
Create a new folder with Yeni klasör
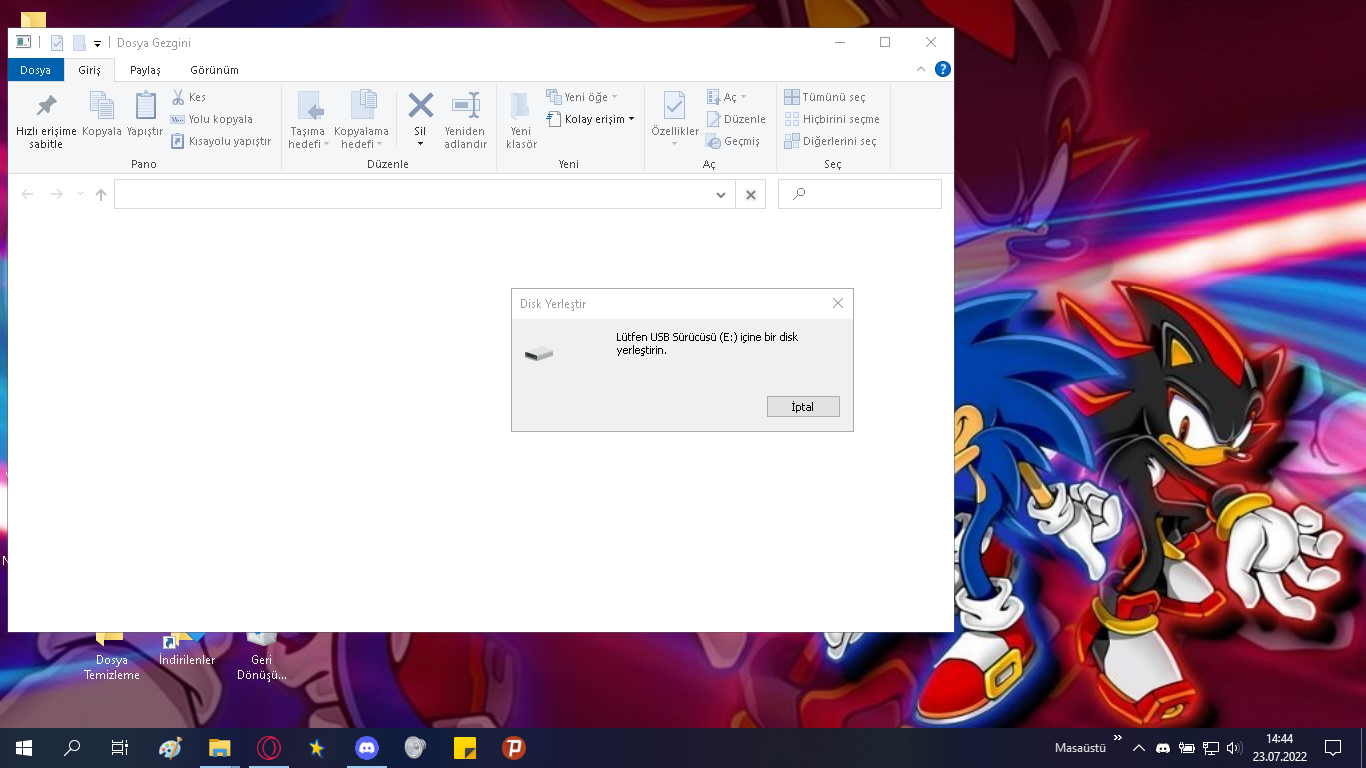click(521, 121)
